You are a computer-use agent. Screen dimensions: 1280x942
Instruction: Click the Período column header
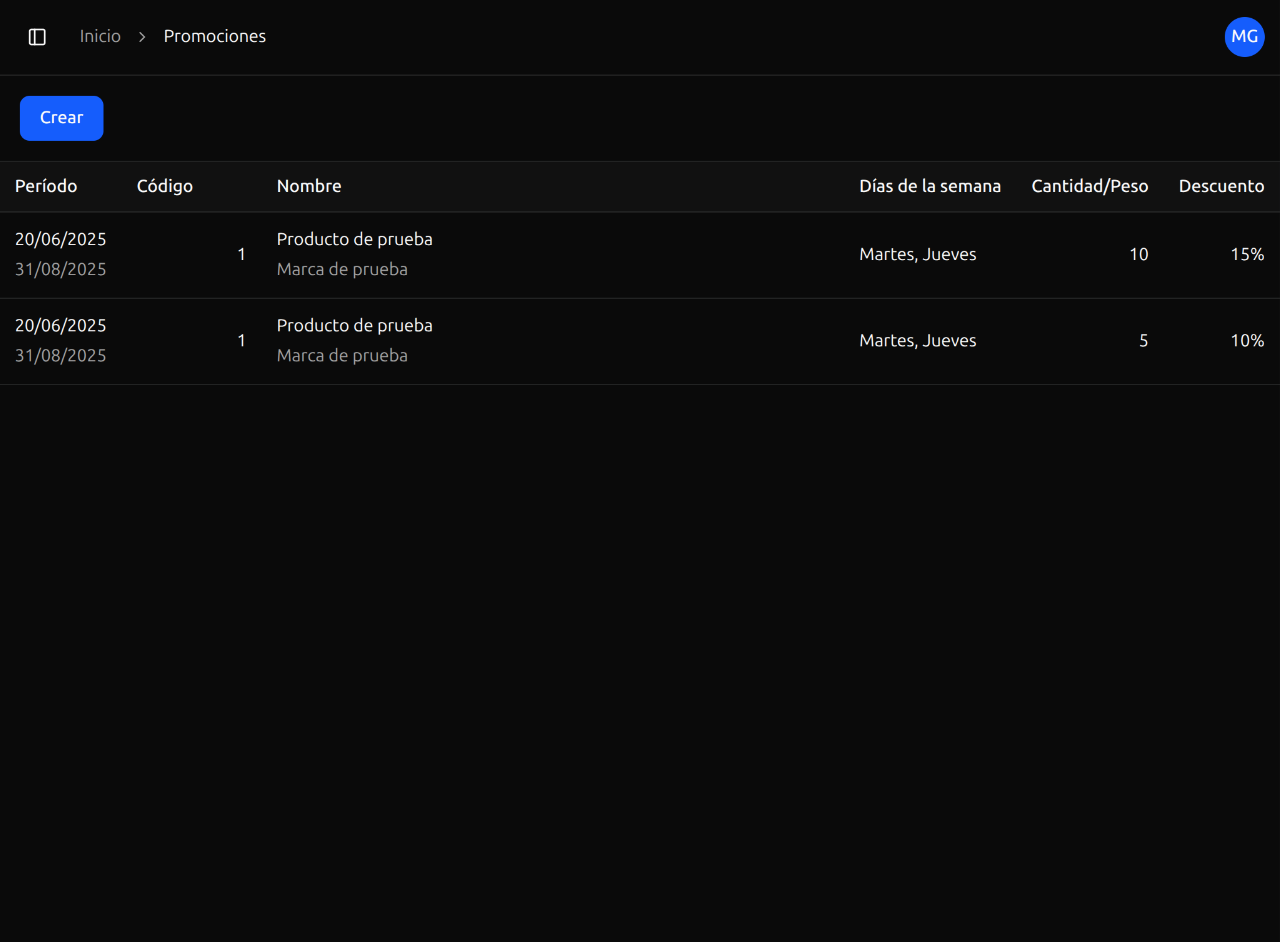46,186
